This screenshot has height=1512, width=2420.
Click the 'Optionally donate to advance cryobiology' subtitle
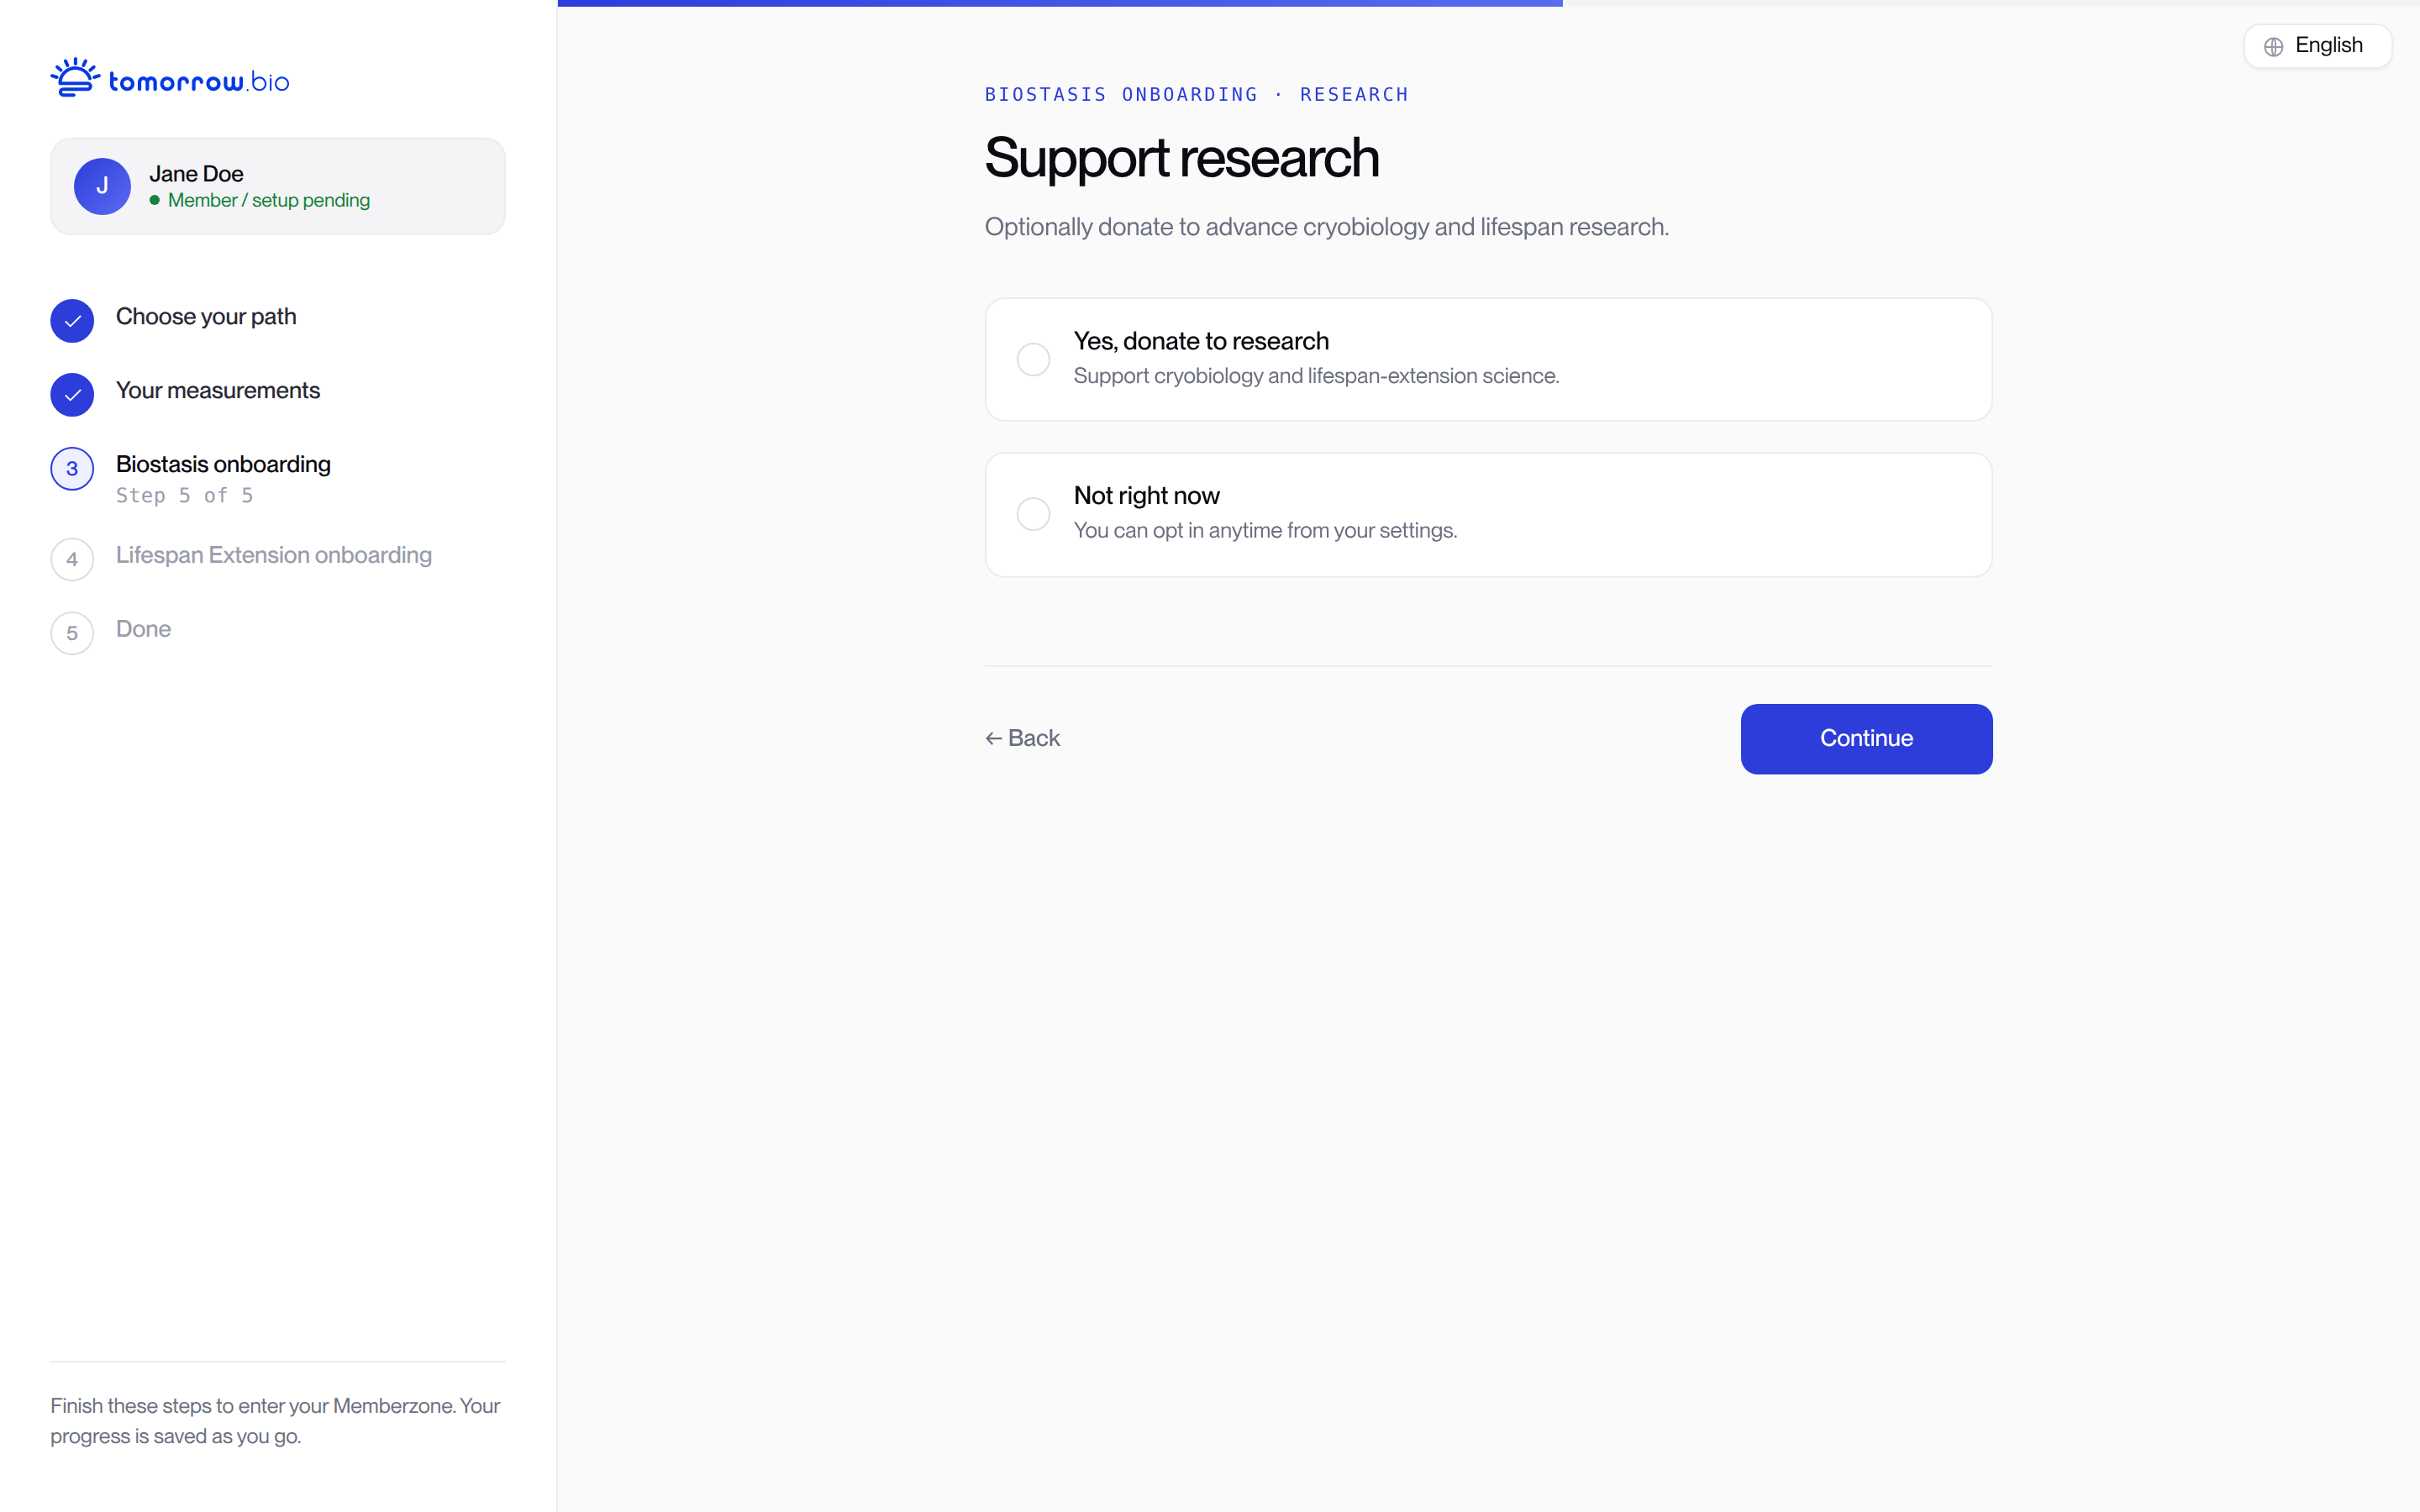point(1326,228)
